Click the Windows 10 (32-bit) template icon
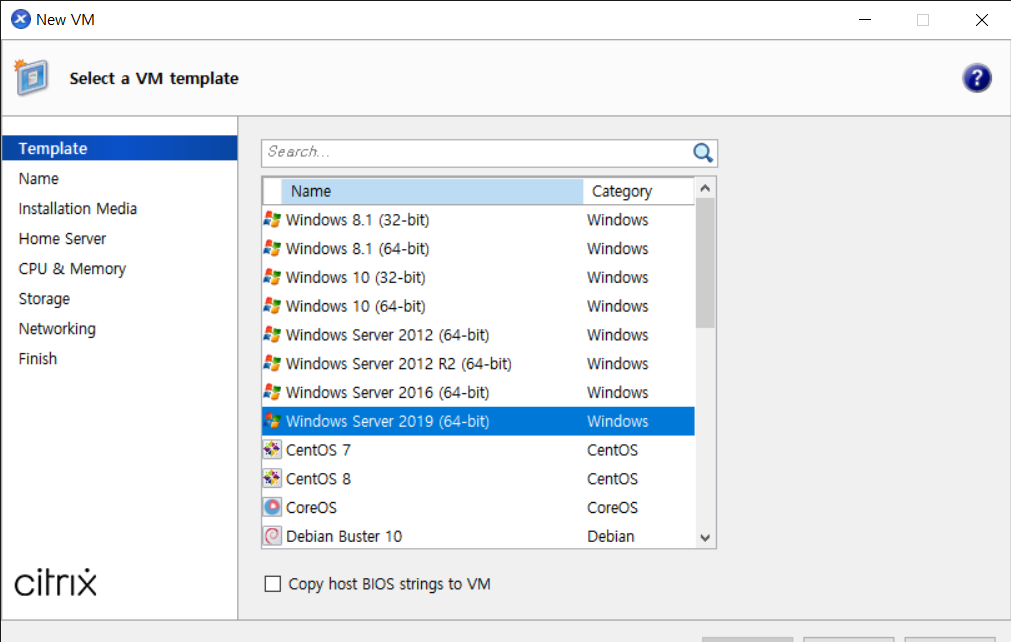The image size is (1011, 642). 272,277
